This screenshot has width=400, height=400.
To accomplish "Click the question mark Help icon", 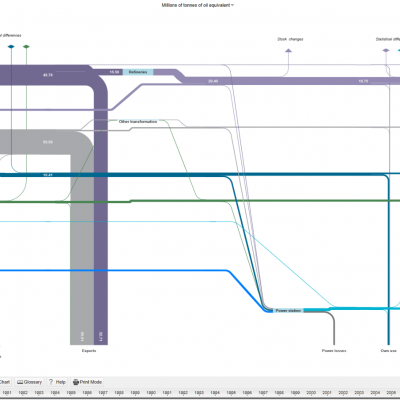I will click(51, 382).
